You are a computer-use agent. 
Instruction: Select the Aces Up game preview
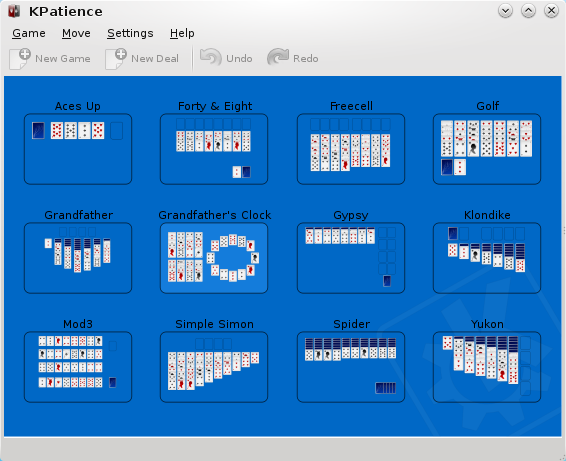[x=78, y=149]
